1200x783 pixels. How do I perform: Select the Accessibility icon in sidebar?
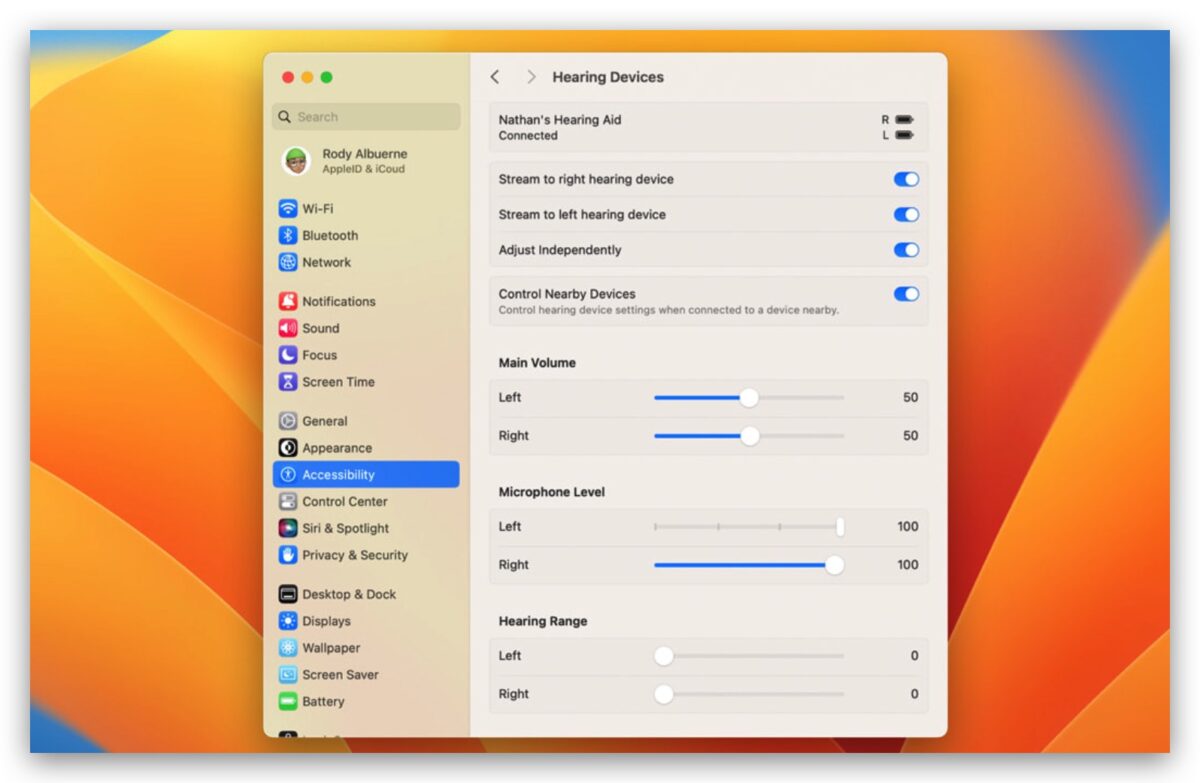tap(288, 475)
